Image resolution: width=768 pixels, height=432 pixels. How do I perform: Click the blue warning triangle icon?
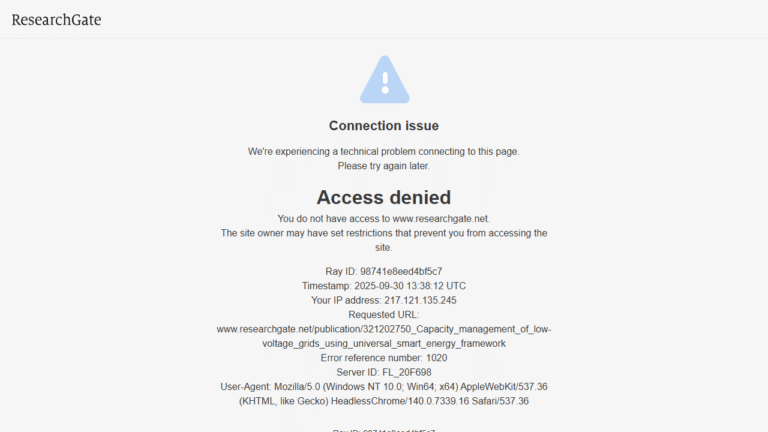tap(384, 79)
